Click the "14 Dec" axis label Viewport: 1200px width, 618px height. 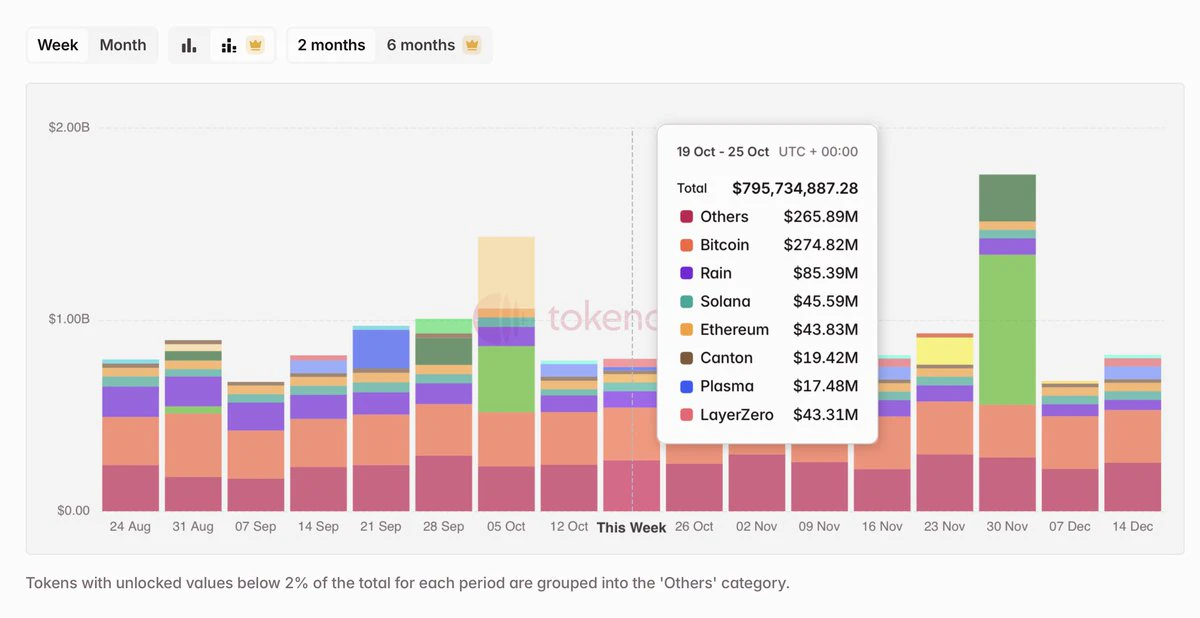tap(1132, 526)
